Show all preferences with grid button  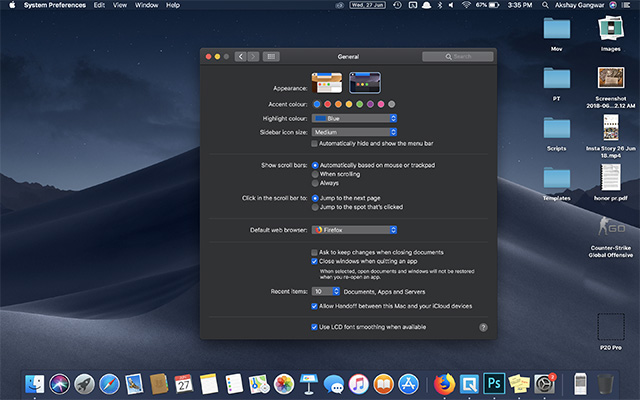tap(271, 56)
